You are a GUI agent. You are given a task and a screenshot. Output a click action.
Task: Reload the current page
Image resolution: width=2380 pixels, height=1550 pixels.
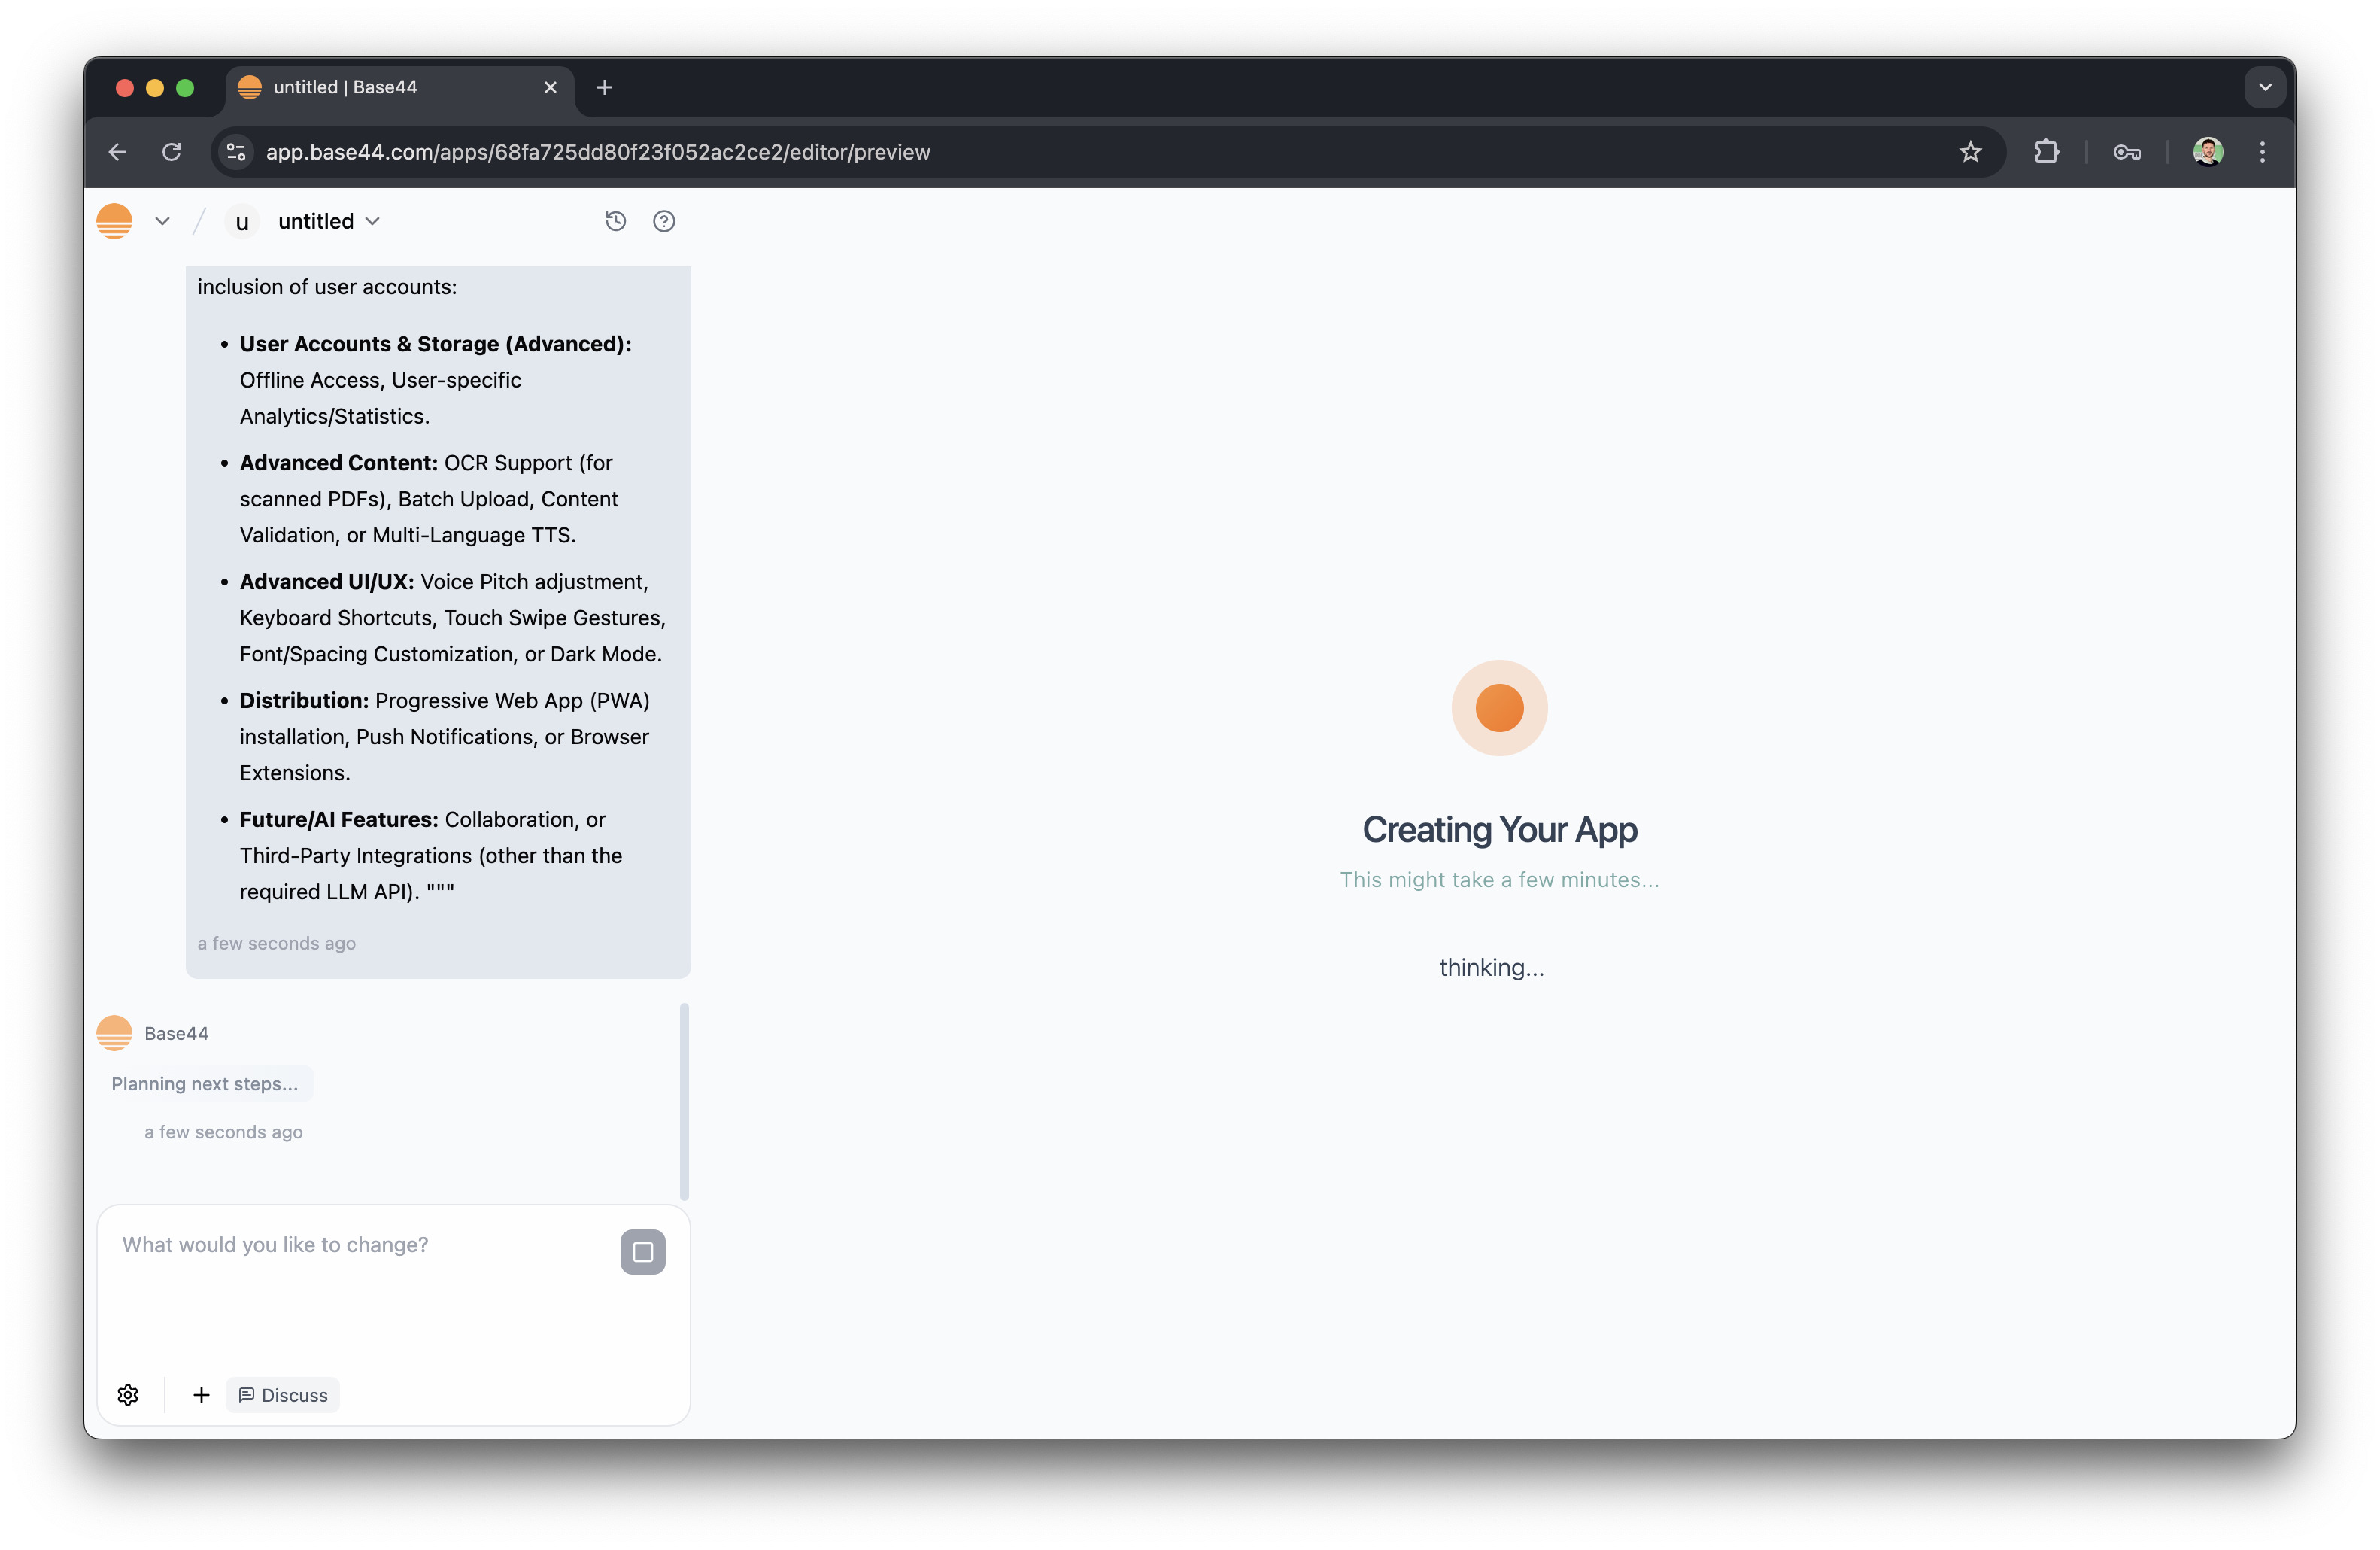coord(172,152)
